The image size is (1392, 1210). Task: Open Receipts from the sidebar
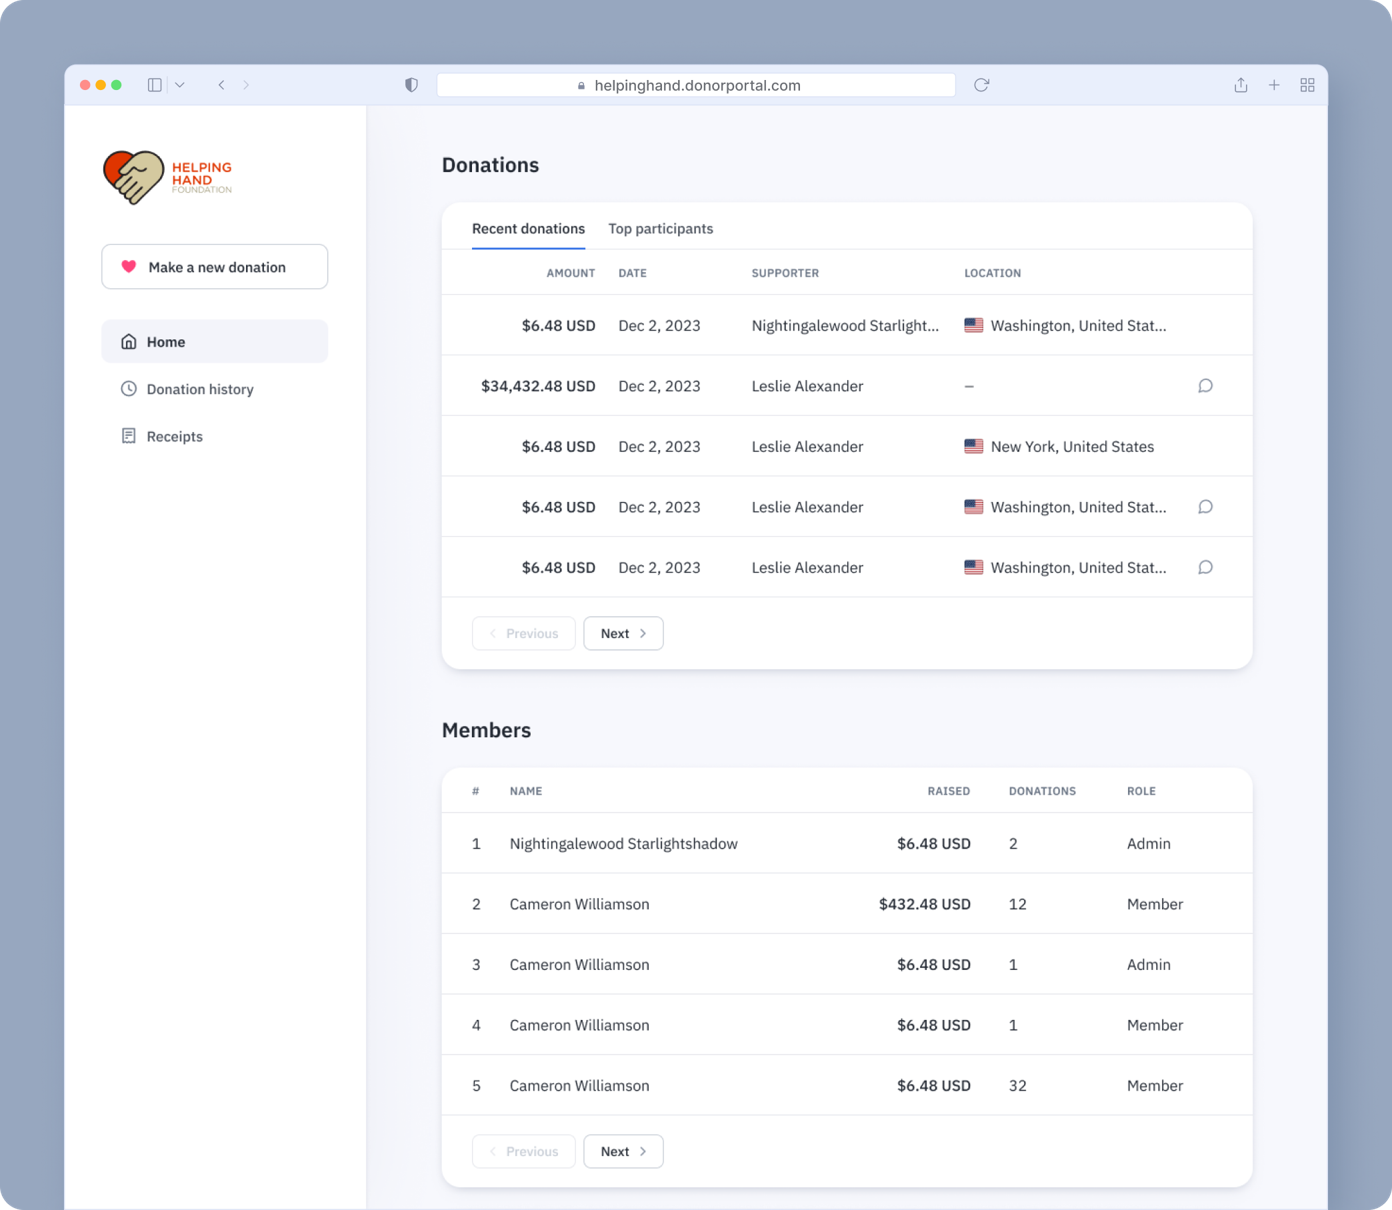(x=174, y=436)
